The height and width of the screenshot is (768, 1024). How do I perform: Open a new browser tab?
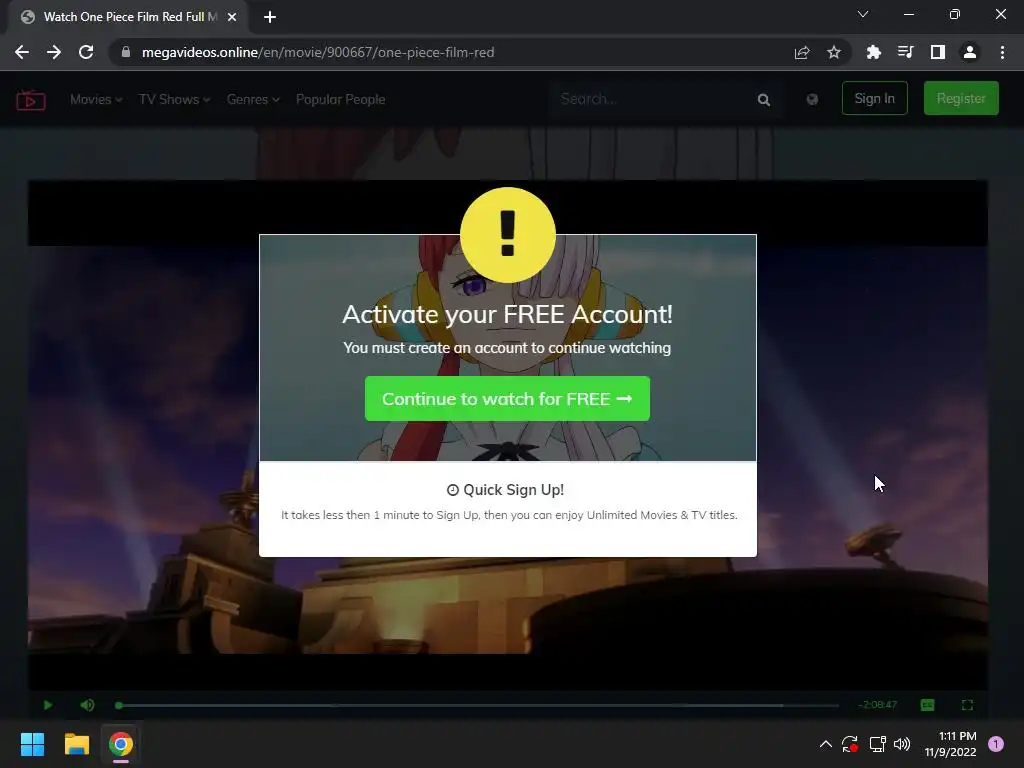270,17
